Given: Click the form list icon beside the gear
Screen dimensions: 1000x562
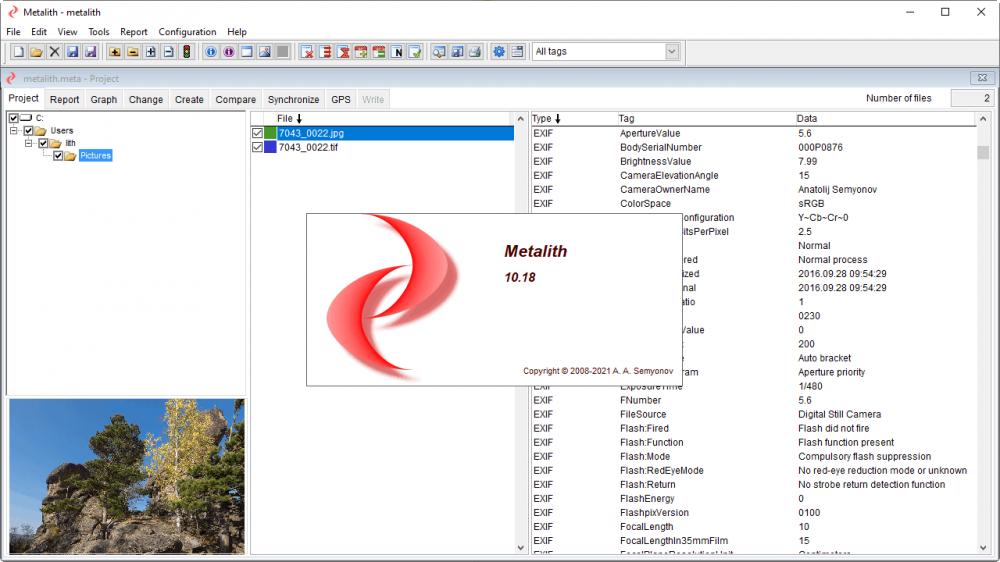Looking at the screenshot, I should click(517, 52).
